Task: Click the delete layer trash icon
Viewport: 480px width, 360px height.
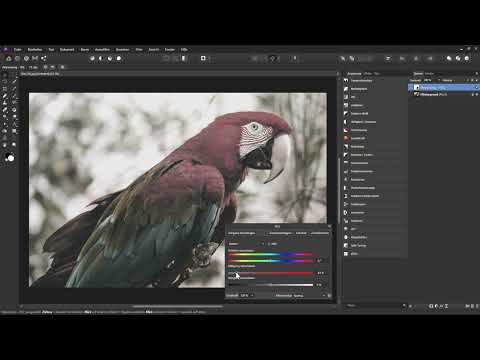Action: point(477,306)
